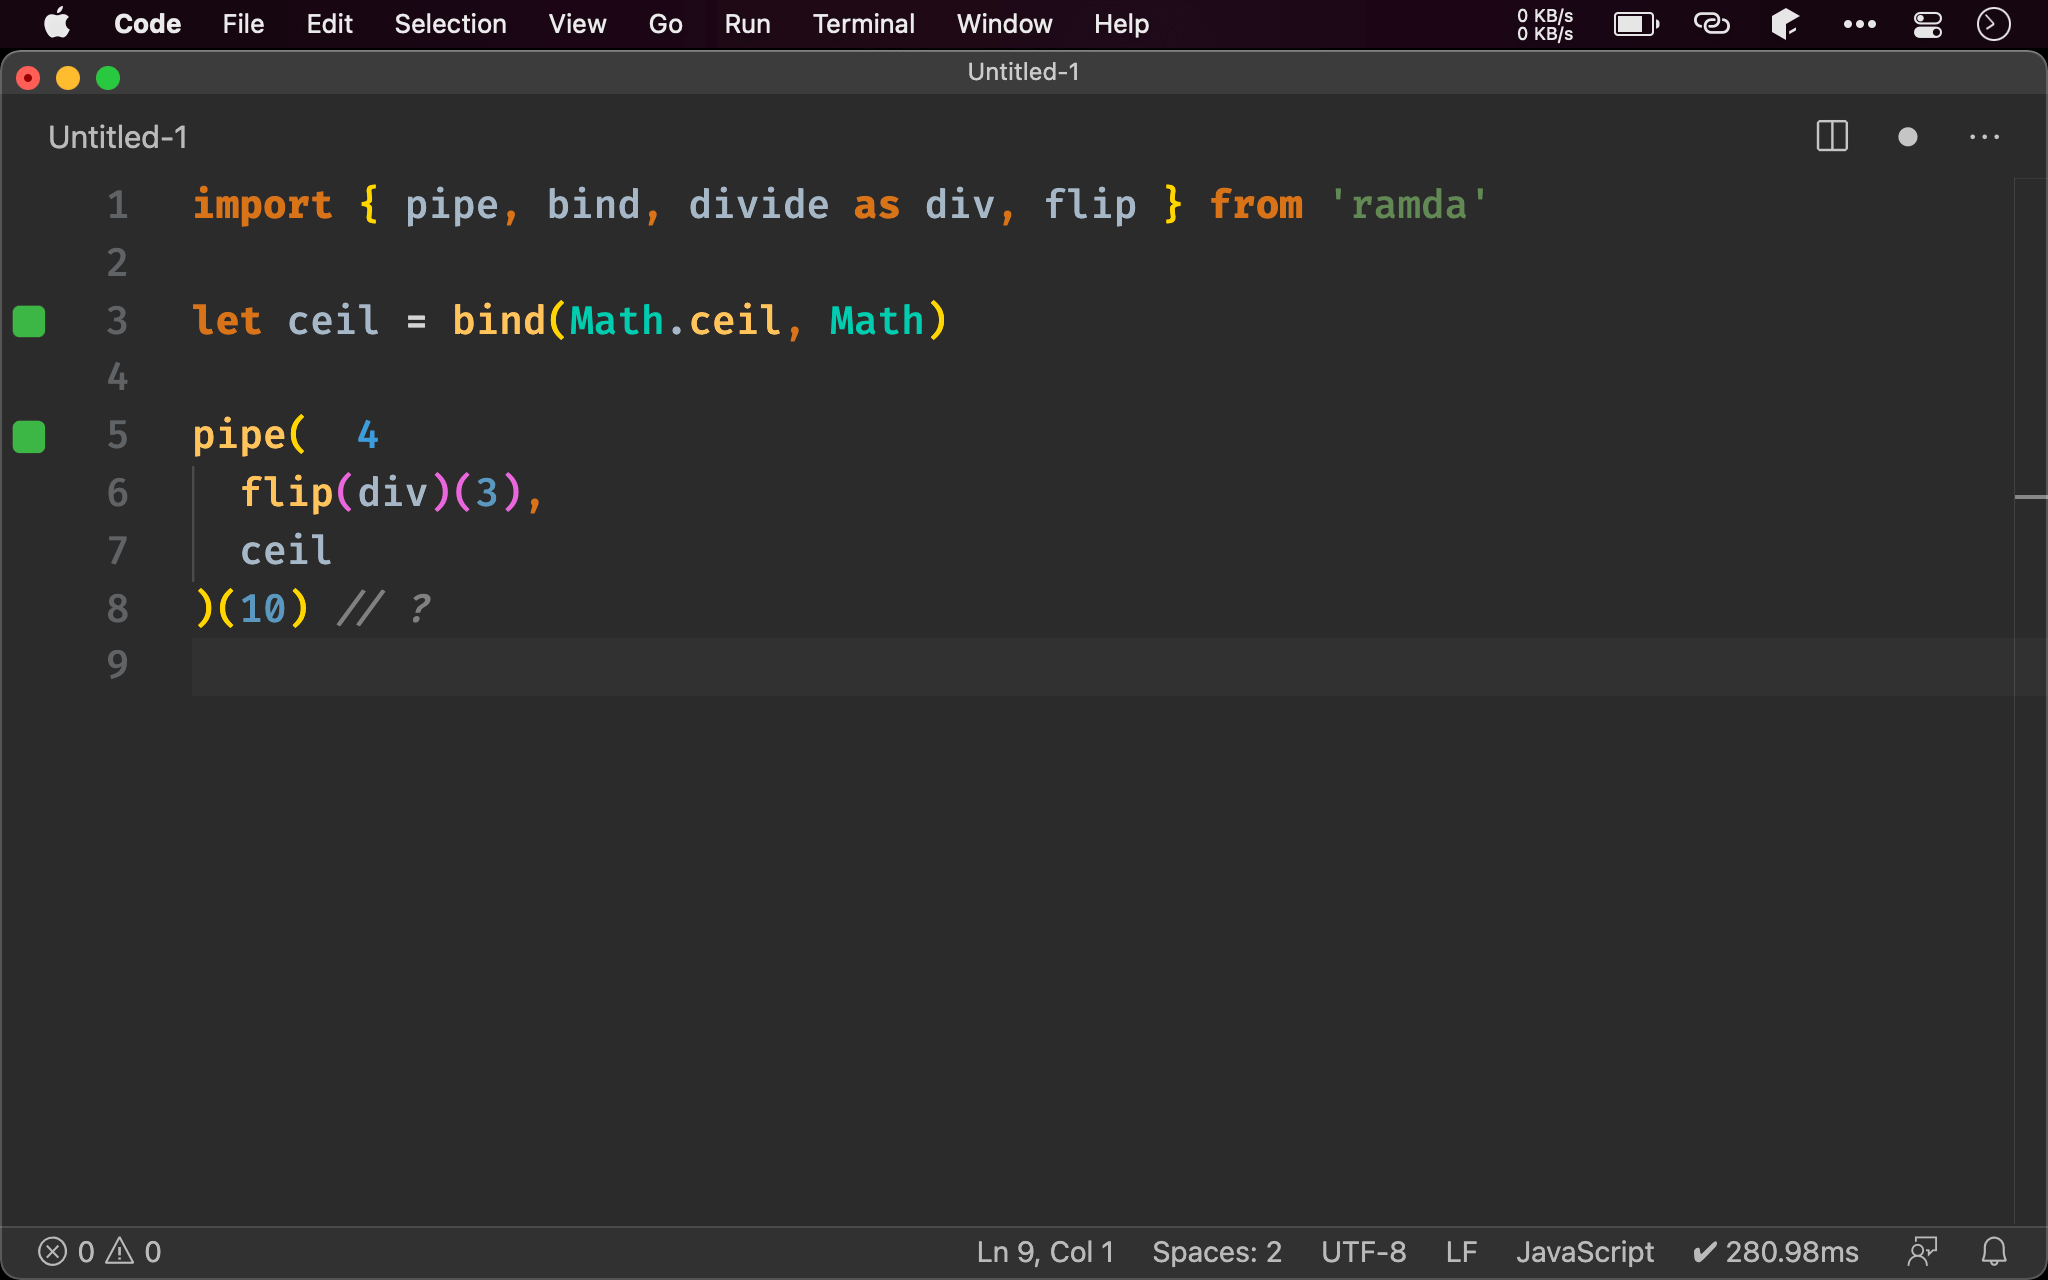This screenshot has width=2048, height=1280.
Task: Click the green Quokka marker on line 5
Action: [x=29, y=436]
